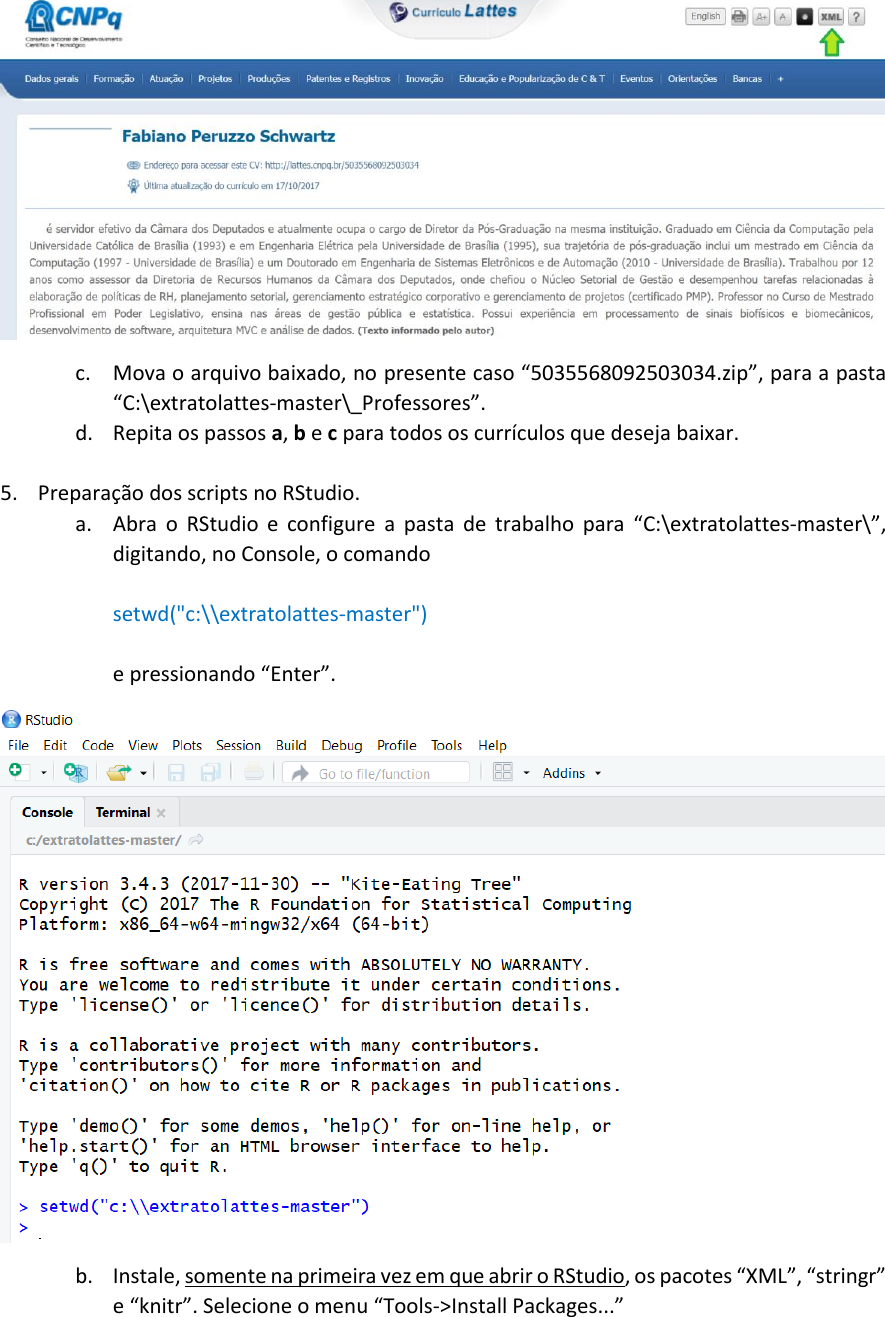Switch the Lattes page to English
The height and width of the screenshot is (1317, 885).
[705, 16]
